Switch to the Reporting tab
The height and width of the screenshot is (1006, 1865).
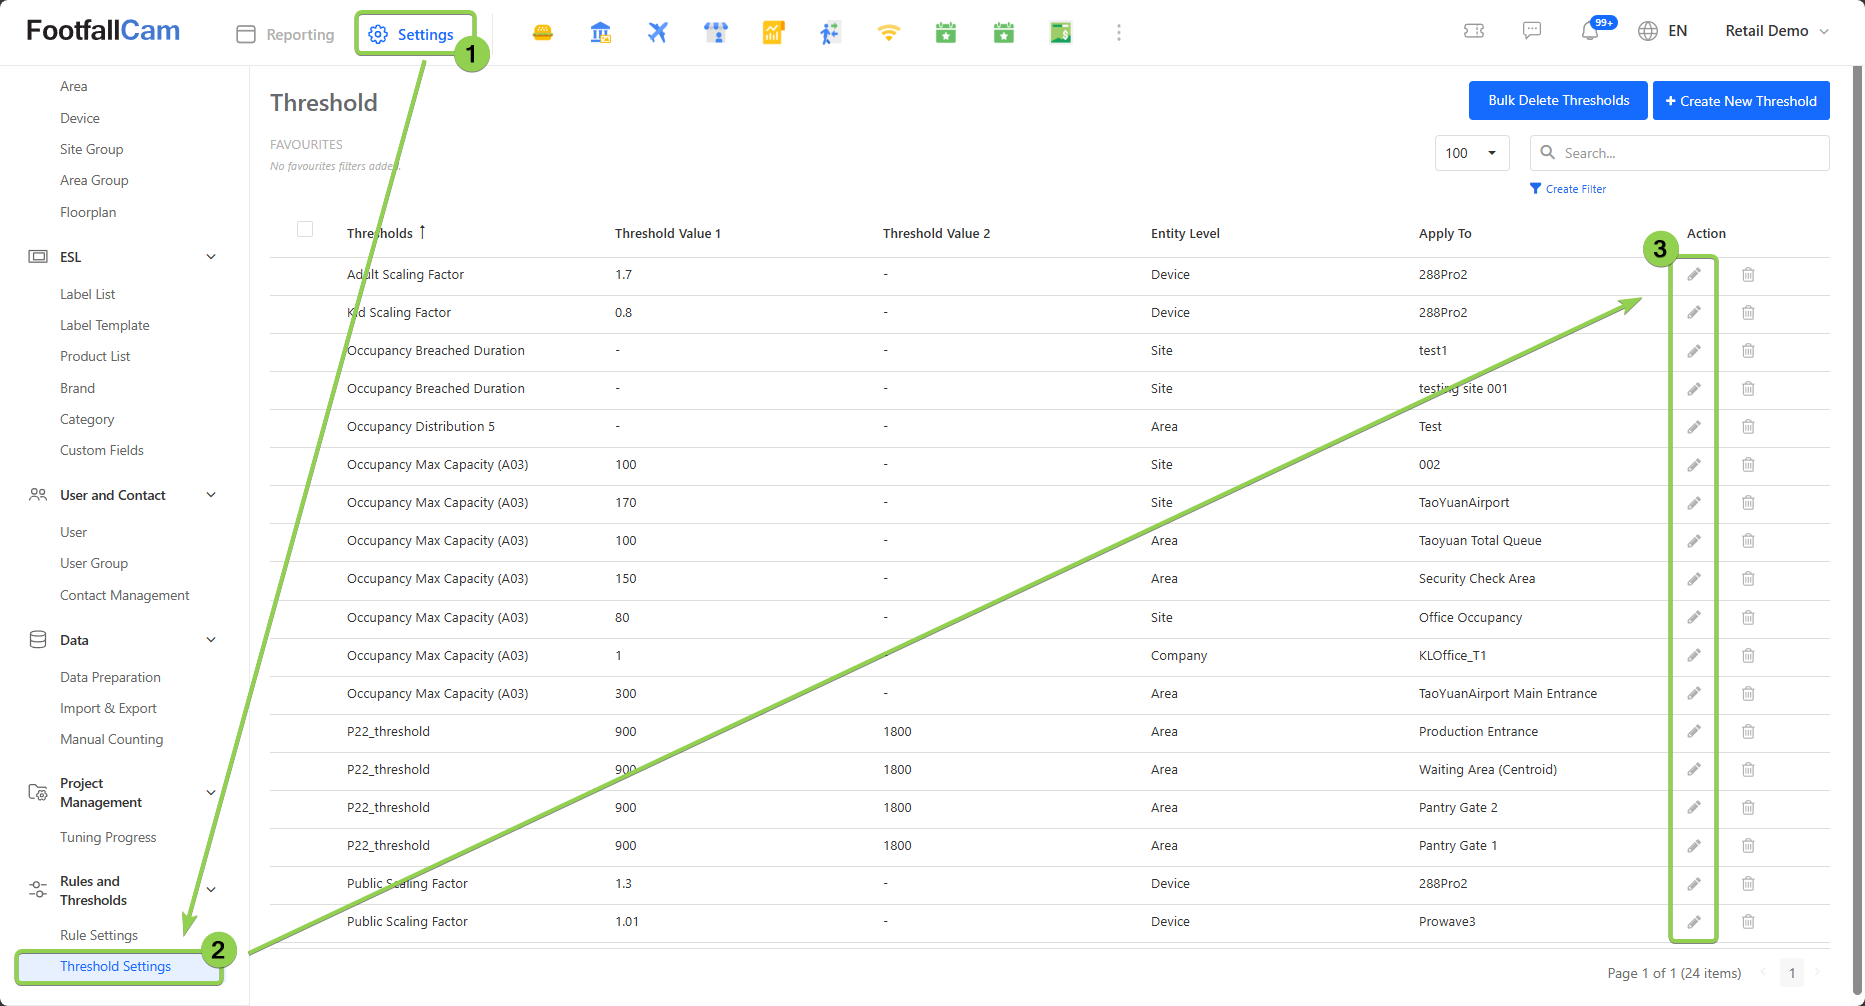point(286,34)
